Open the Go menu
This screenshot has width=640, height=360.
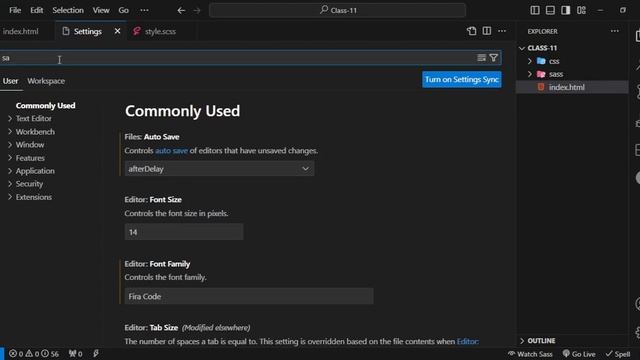[x=124, y=10]
